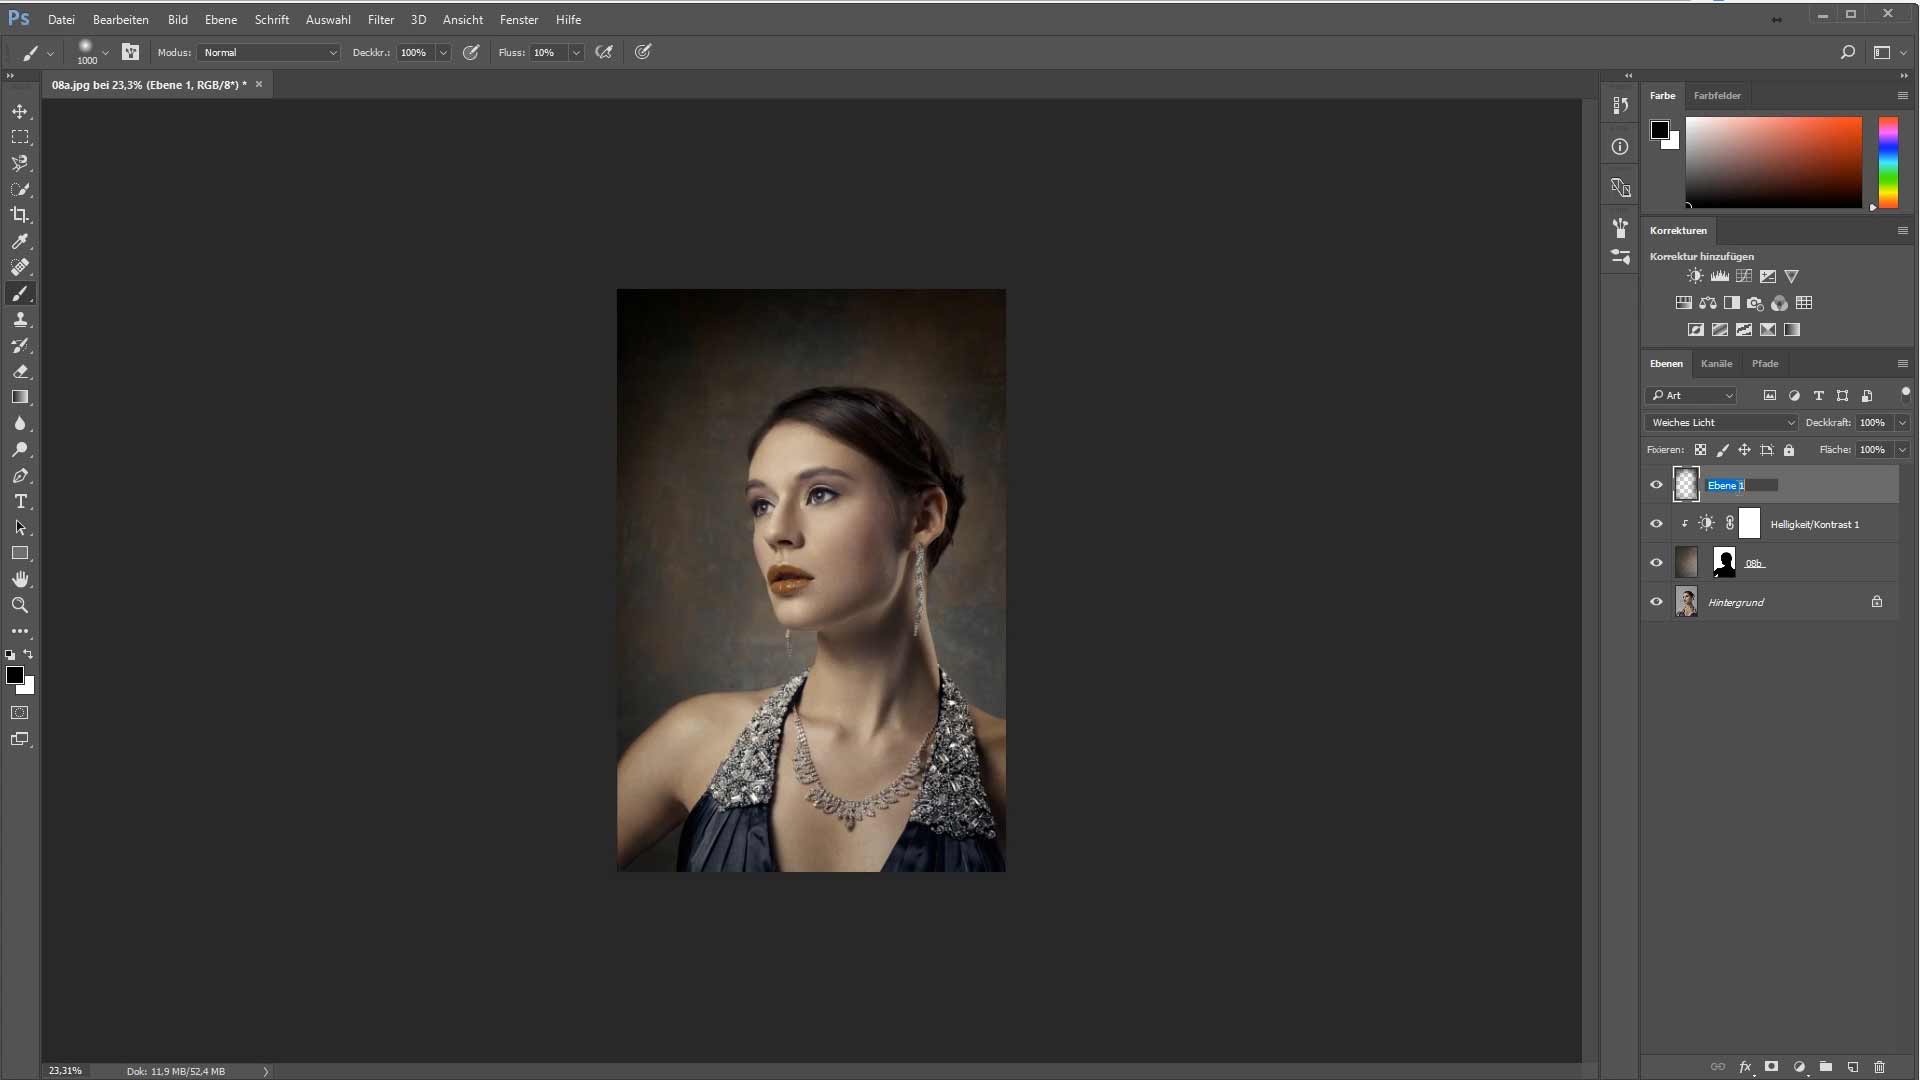Expand the Fluss percentage dropdown arrow
Screen dimensions: 1920x1080
[576, 52]
